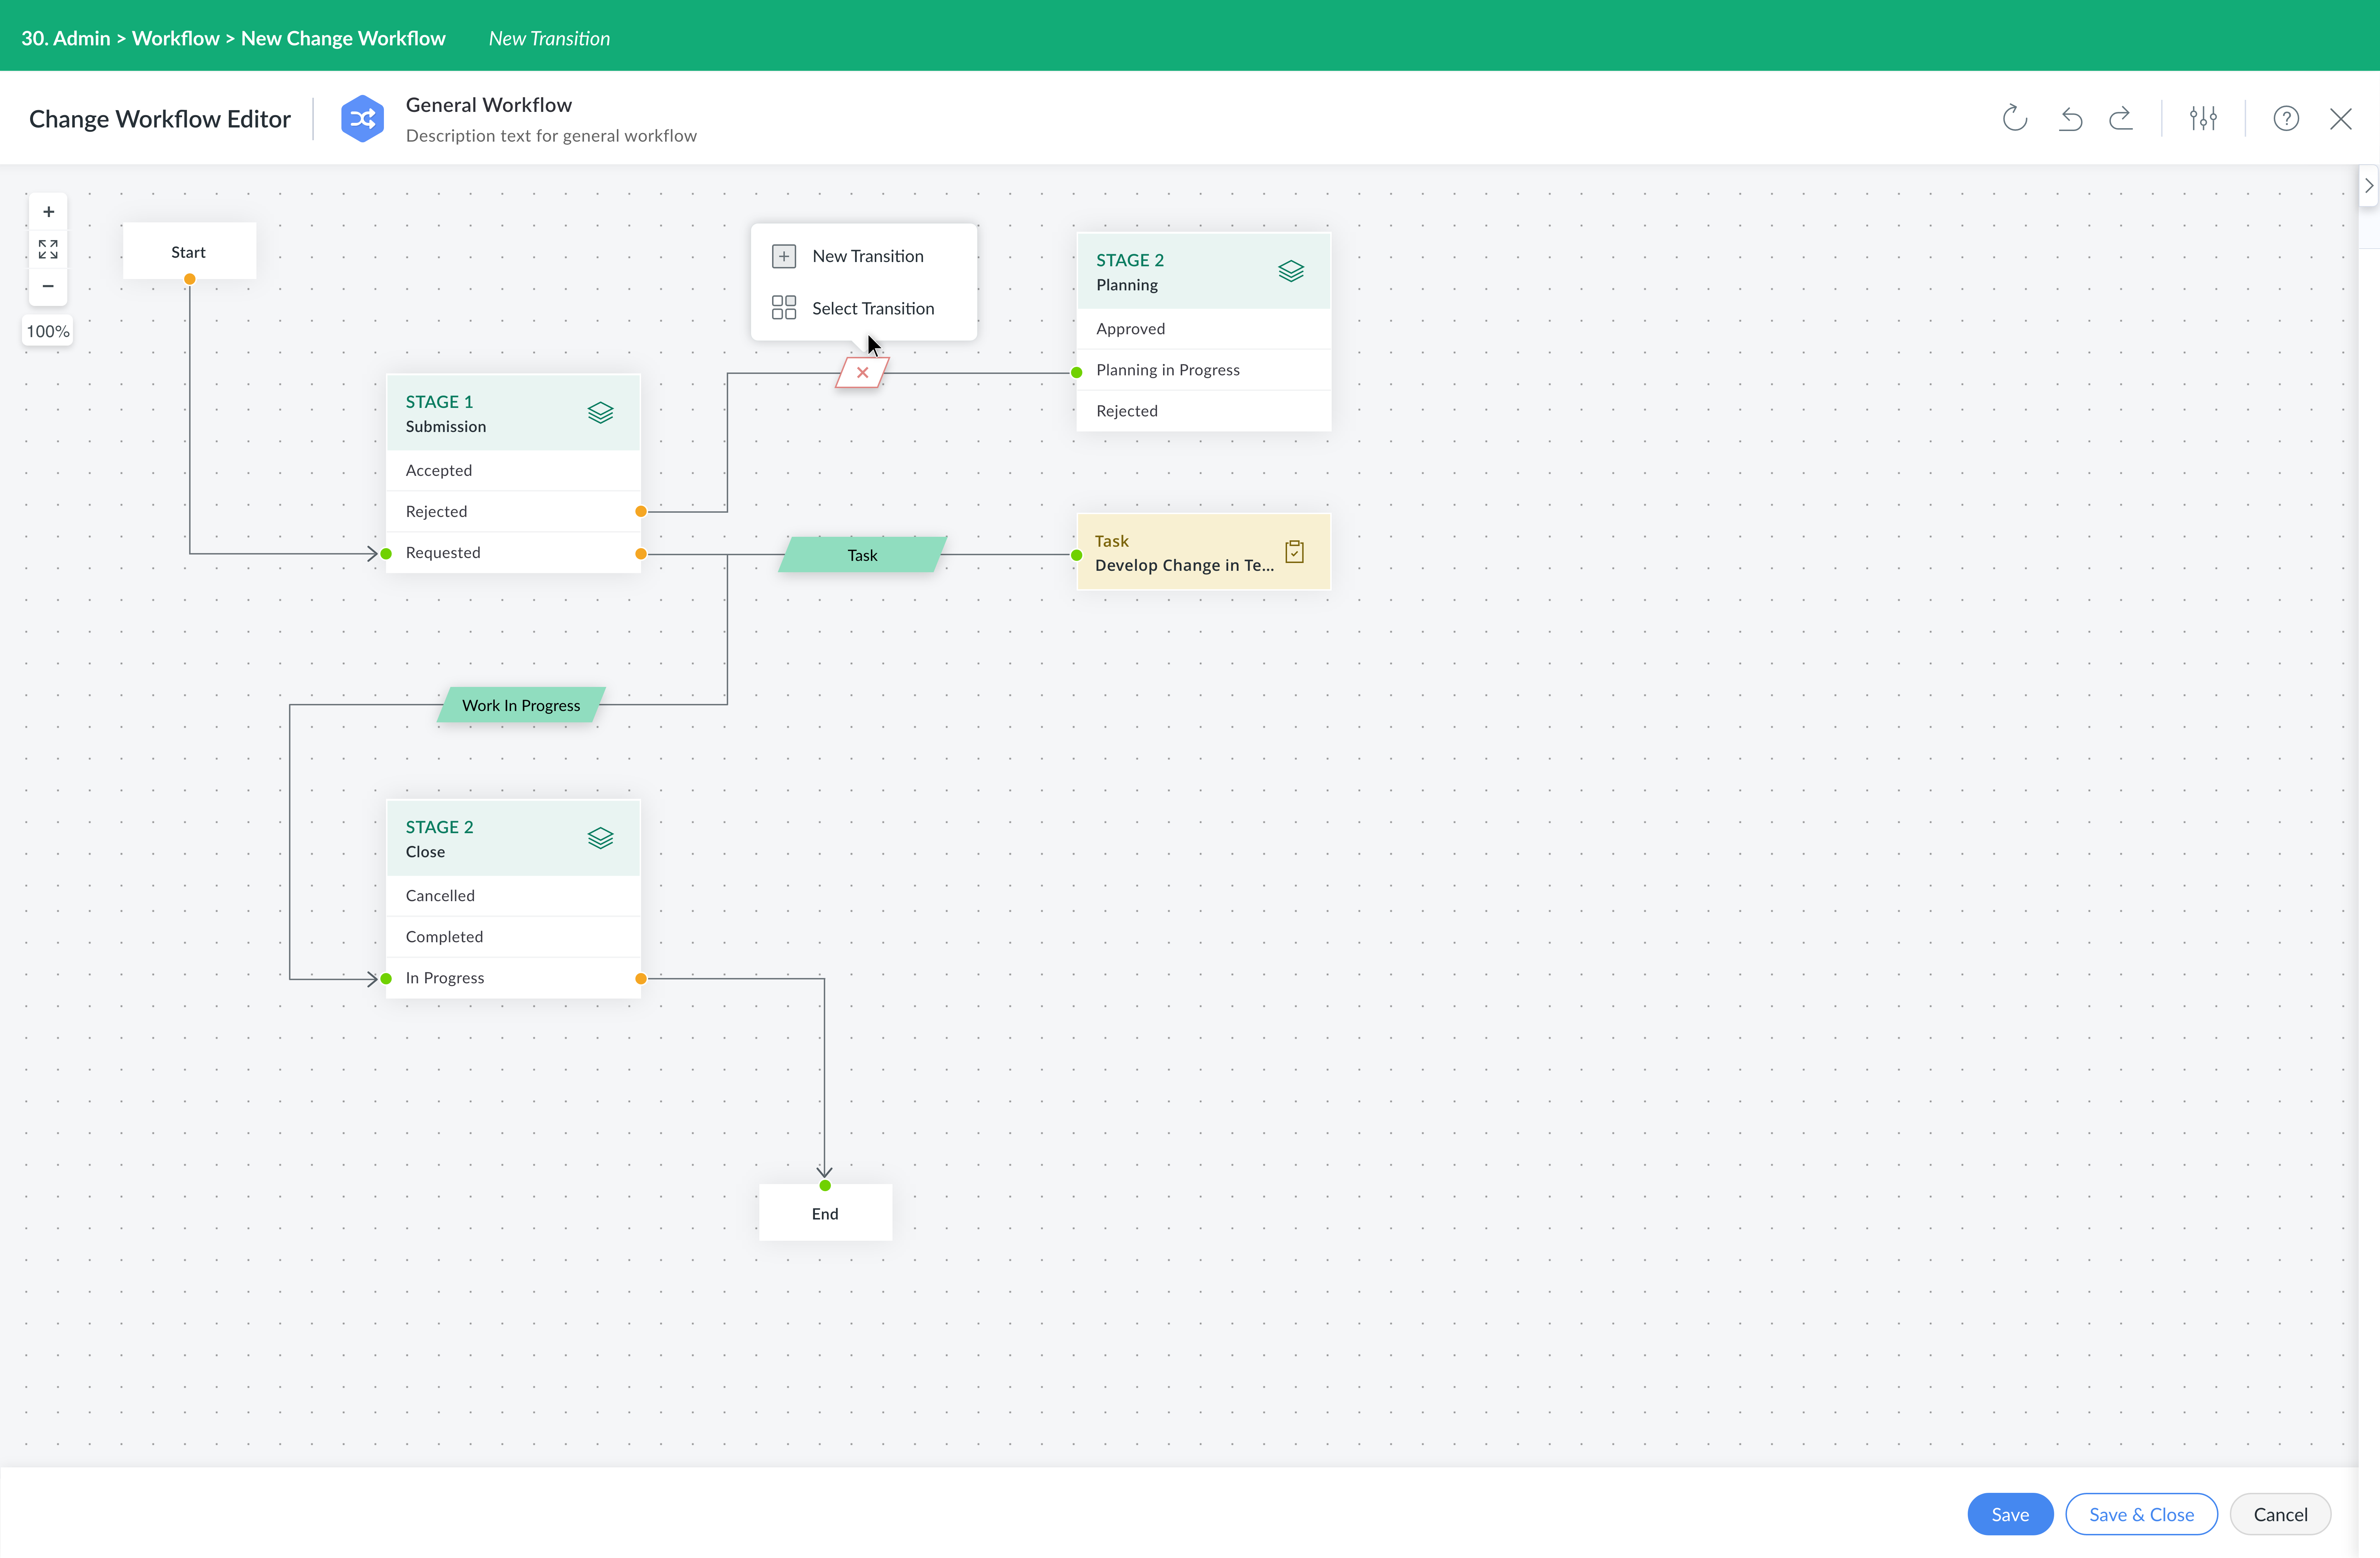Click Stage 1 Submission layers icon
This screenshot has height=1558, width=2380.
(600, 413)
